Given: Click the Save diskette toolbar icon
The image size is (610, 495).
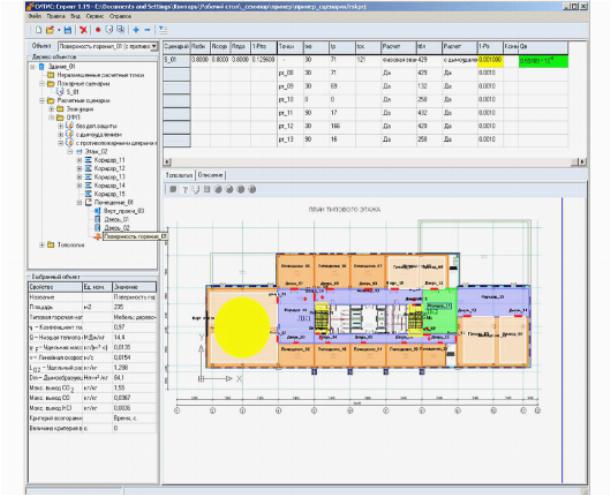Looking at the screenshot, I should 67,31.
